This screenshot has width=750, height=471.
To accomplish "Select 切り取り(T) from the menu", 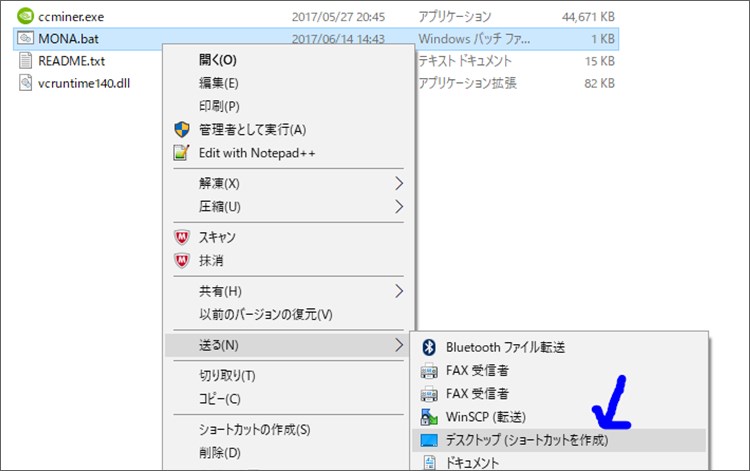I will pyautogui.click(x=227, y=375).
